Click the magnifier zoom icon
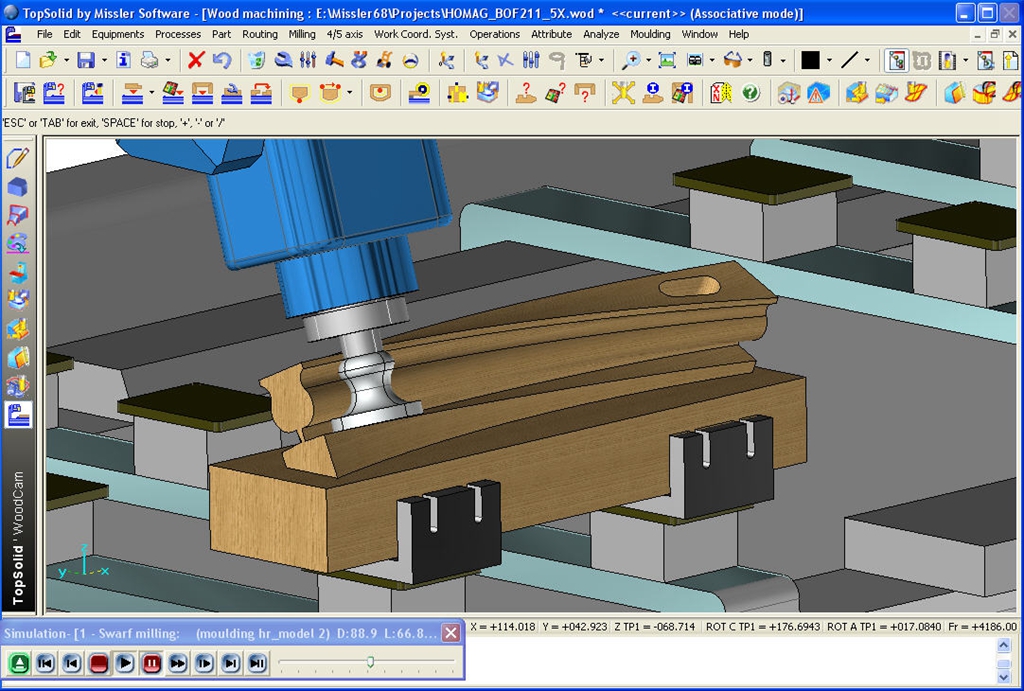 pyautogui.click(x=630, y=61)
